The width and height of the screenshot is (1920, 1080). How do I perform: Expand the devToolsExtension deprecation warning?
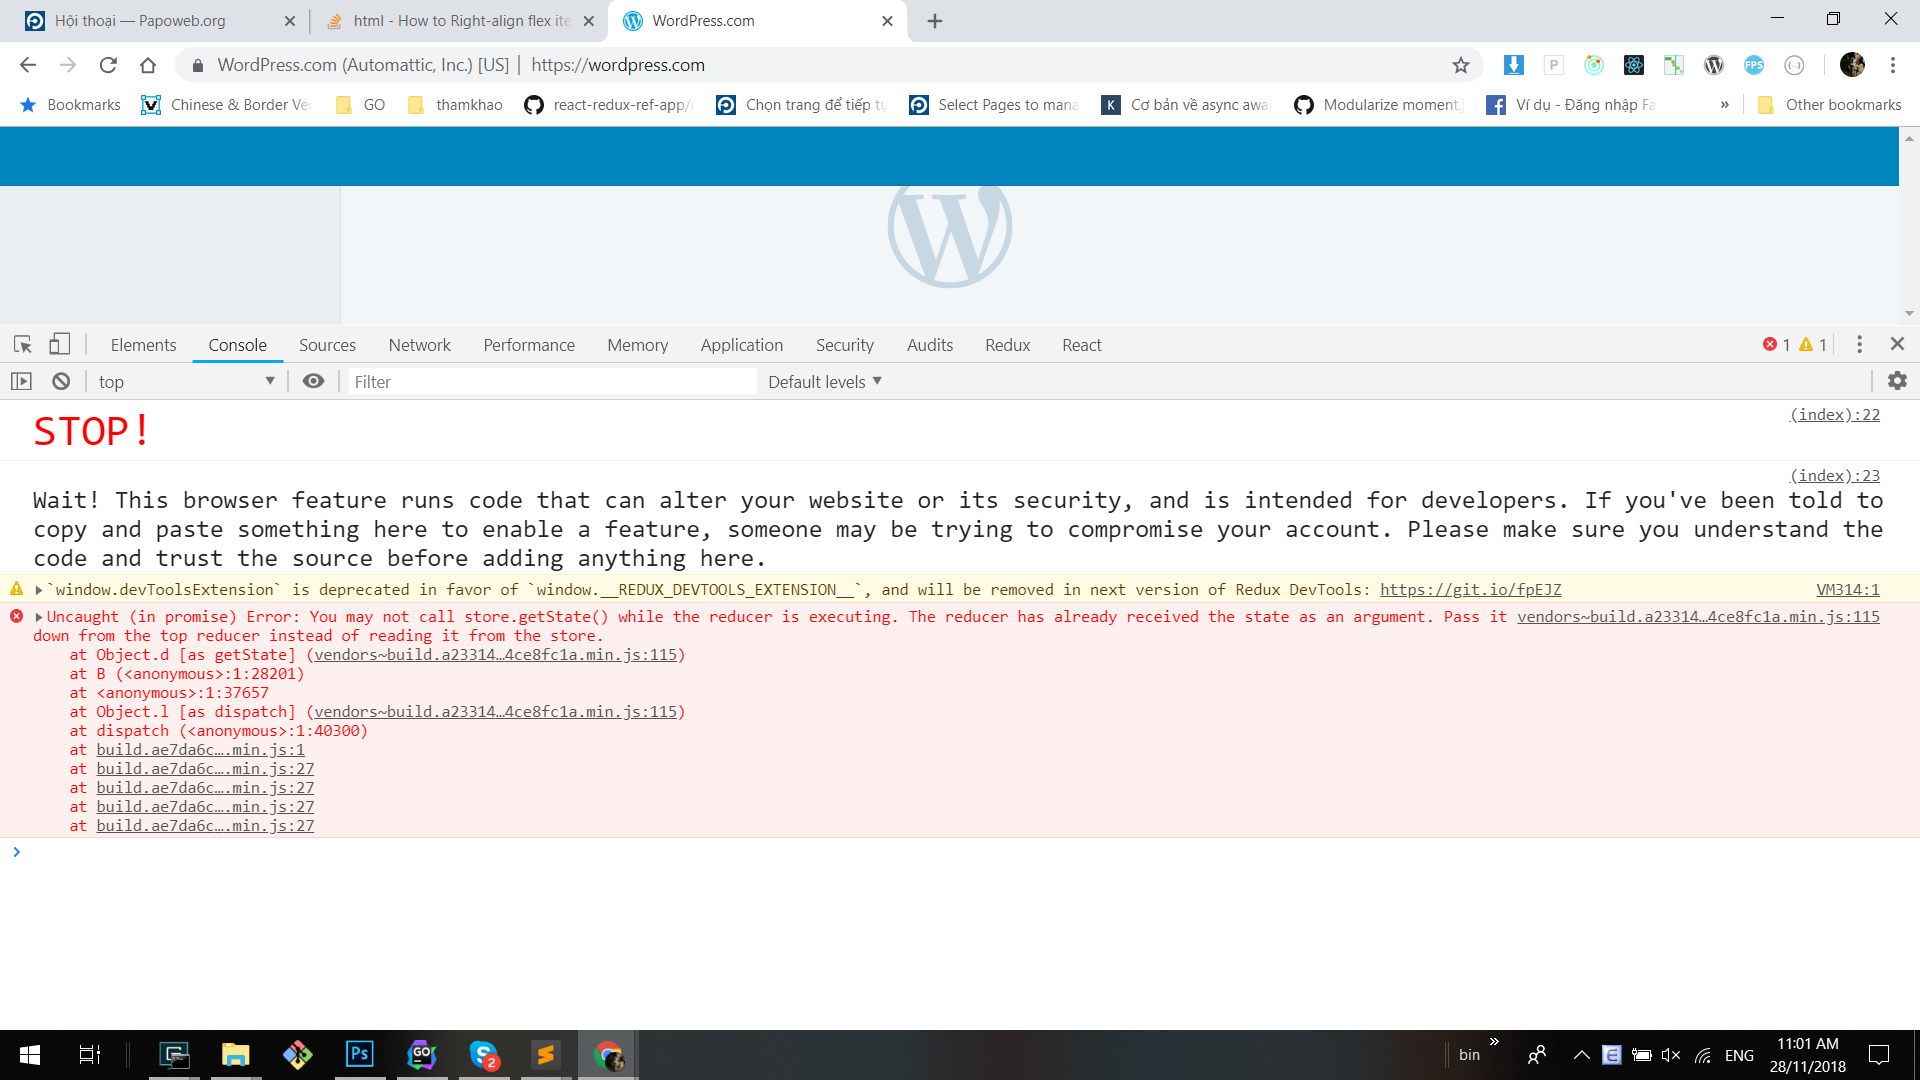pos(39,590)
